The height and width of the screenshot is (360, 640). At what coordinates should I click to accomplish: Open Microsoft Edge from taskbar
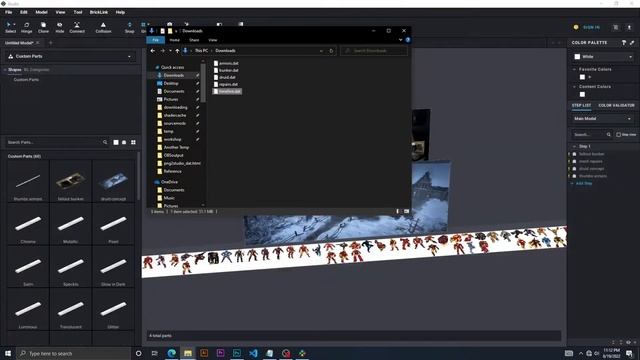pos(171,353)
